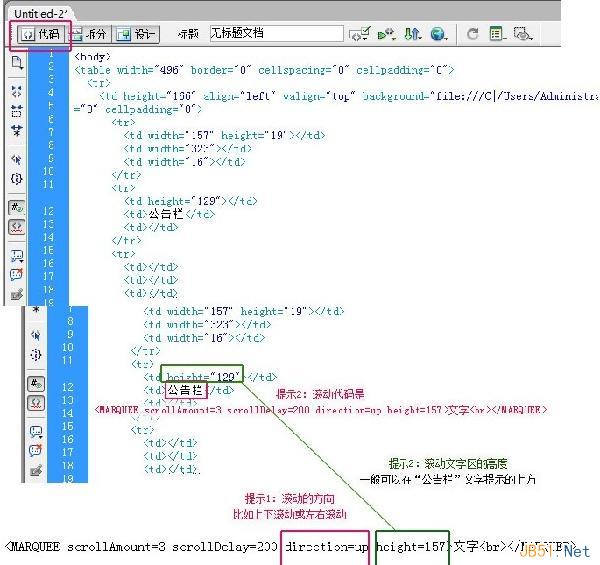Screen dimensions: 600x565
Task: Click the document title input field
Action: tap(276, 33)
